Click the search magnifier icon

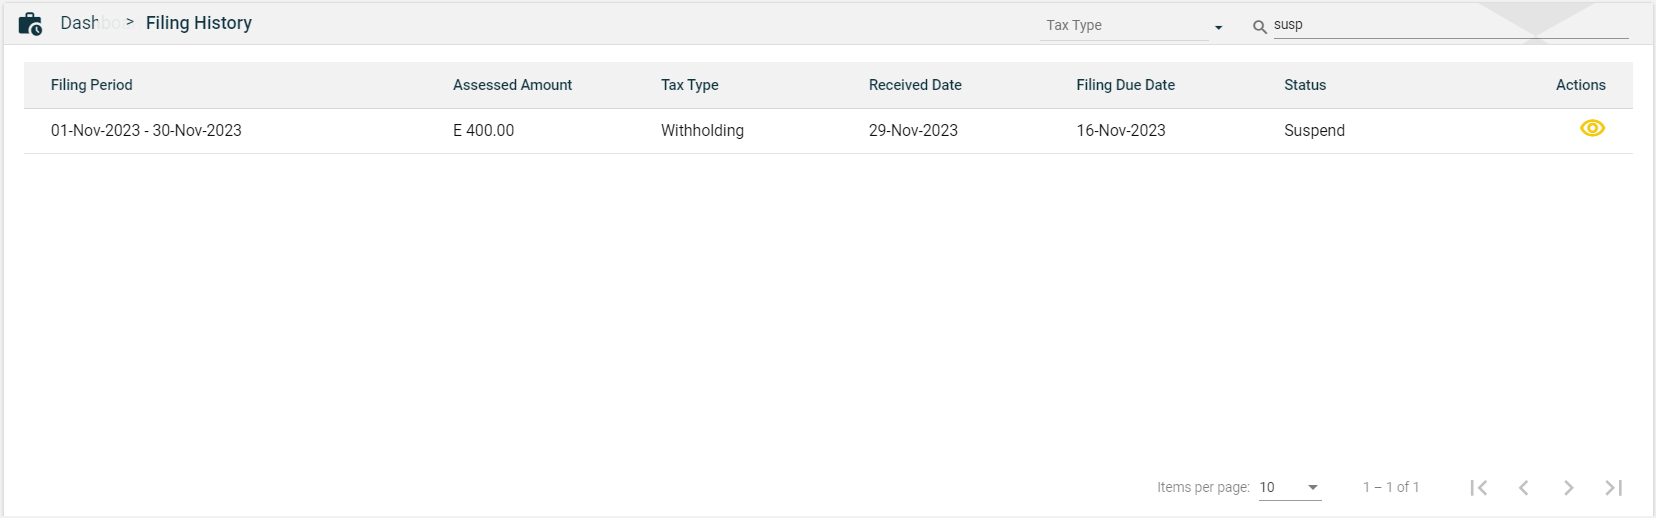(1260, 27)
